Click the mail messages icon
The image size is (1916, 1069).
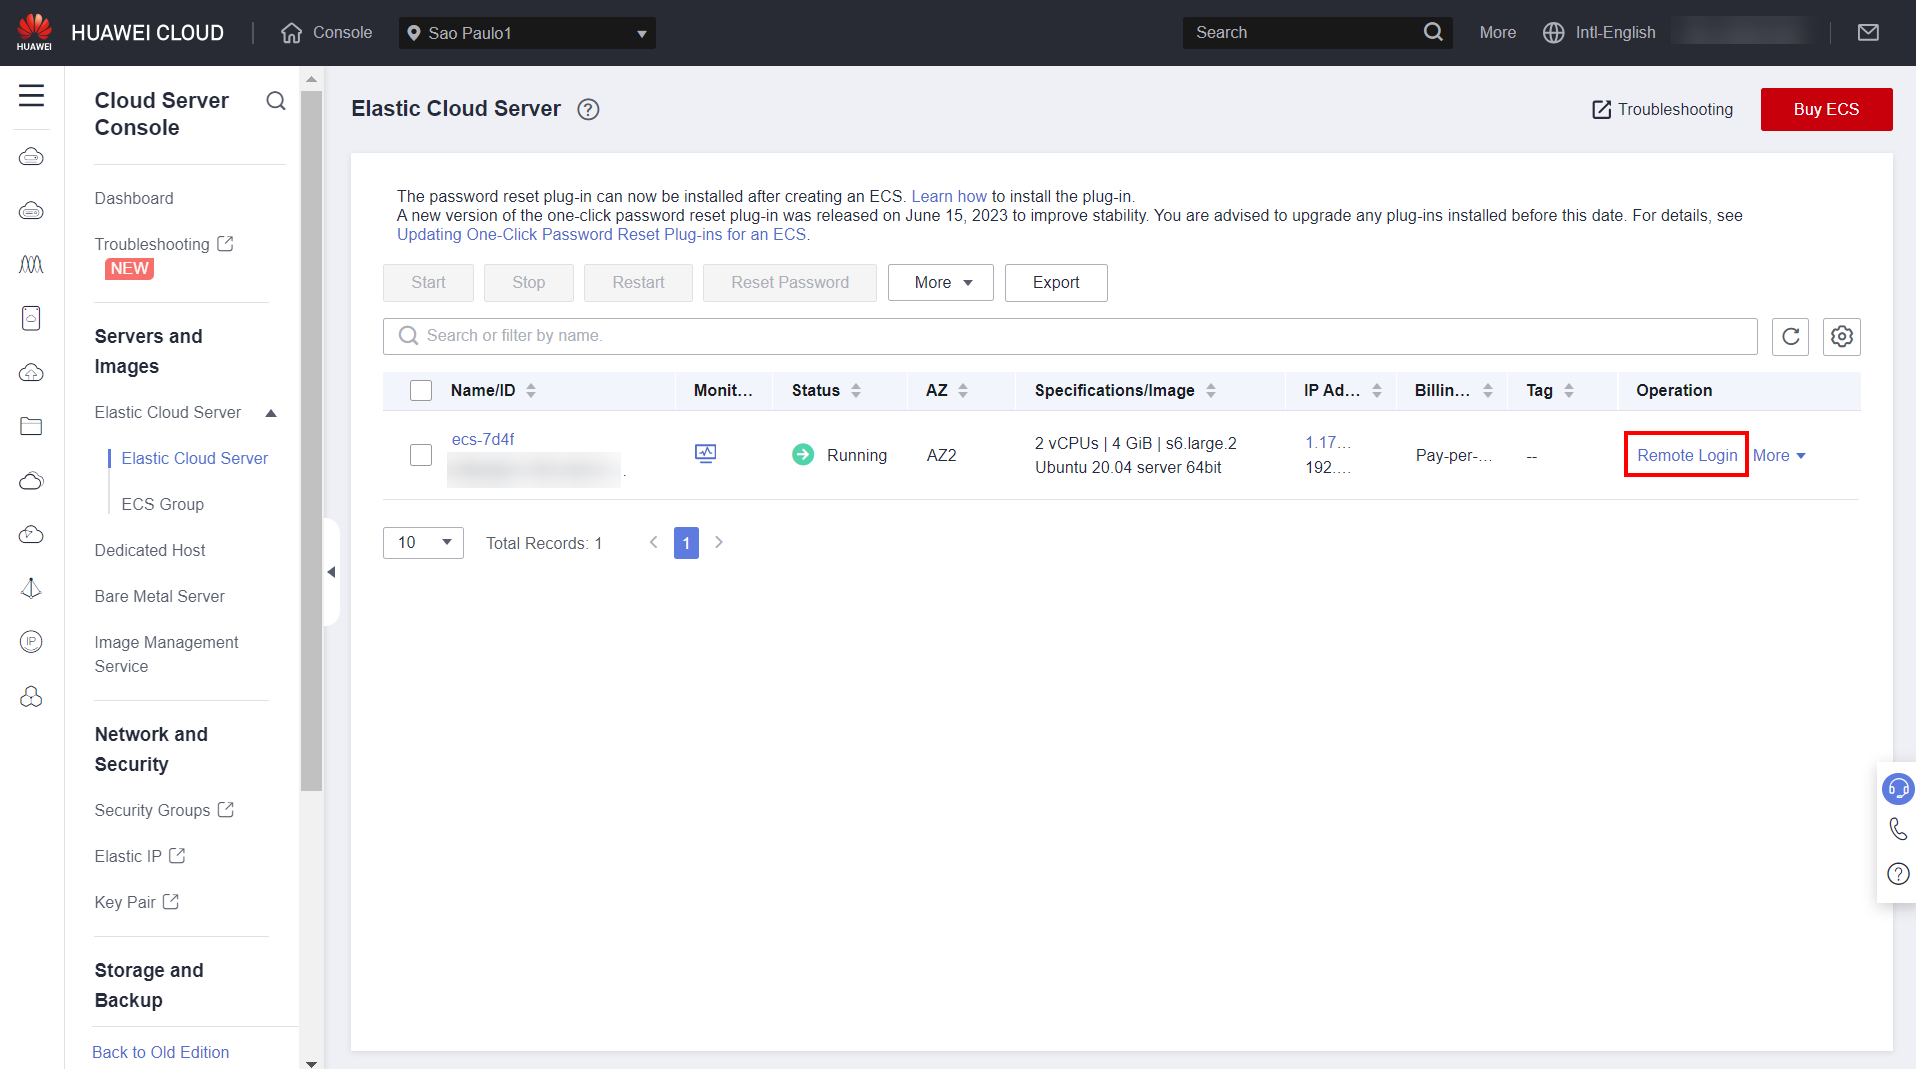pyautogui.click(x=1868, y=33)
